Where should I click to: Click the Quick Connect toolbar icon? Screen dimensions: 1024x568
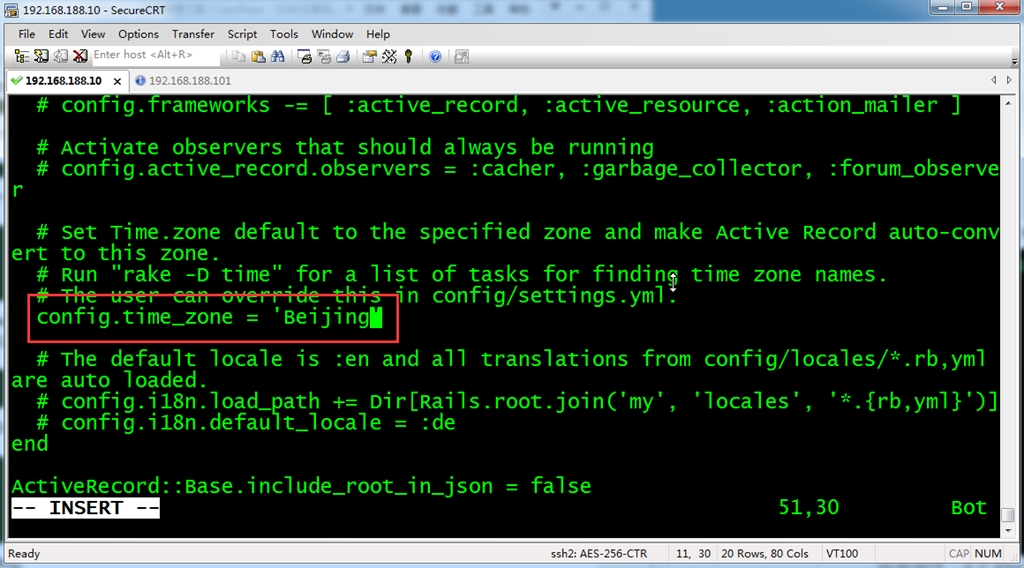41,57
